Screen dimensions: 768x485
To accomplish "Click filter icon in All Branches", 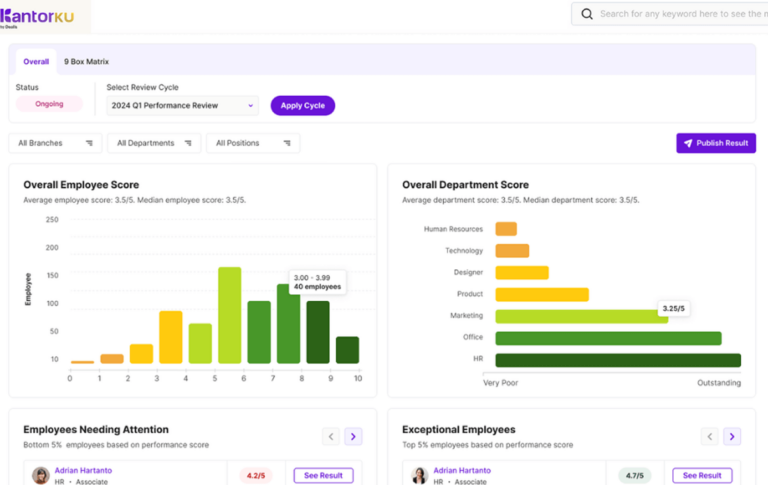I will 89,143.
